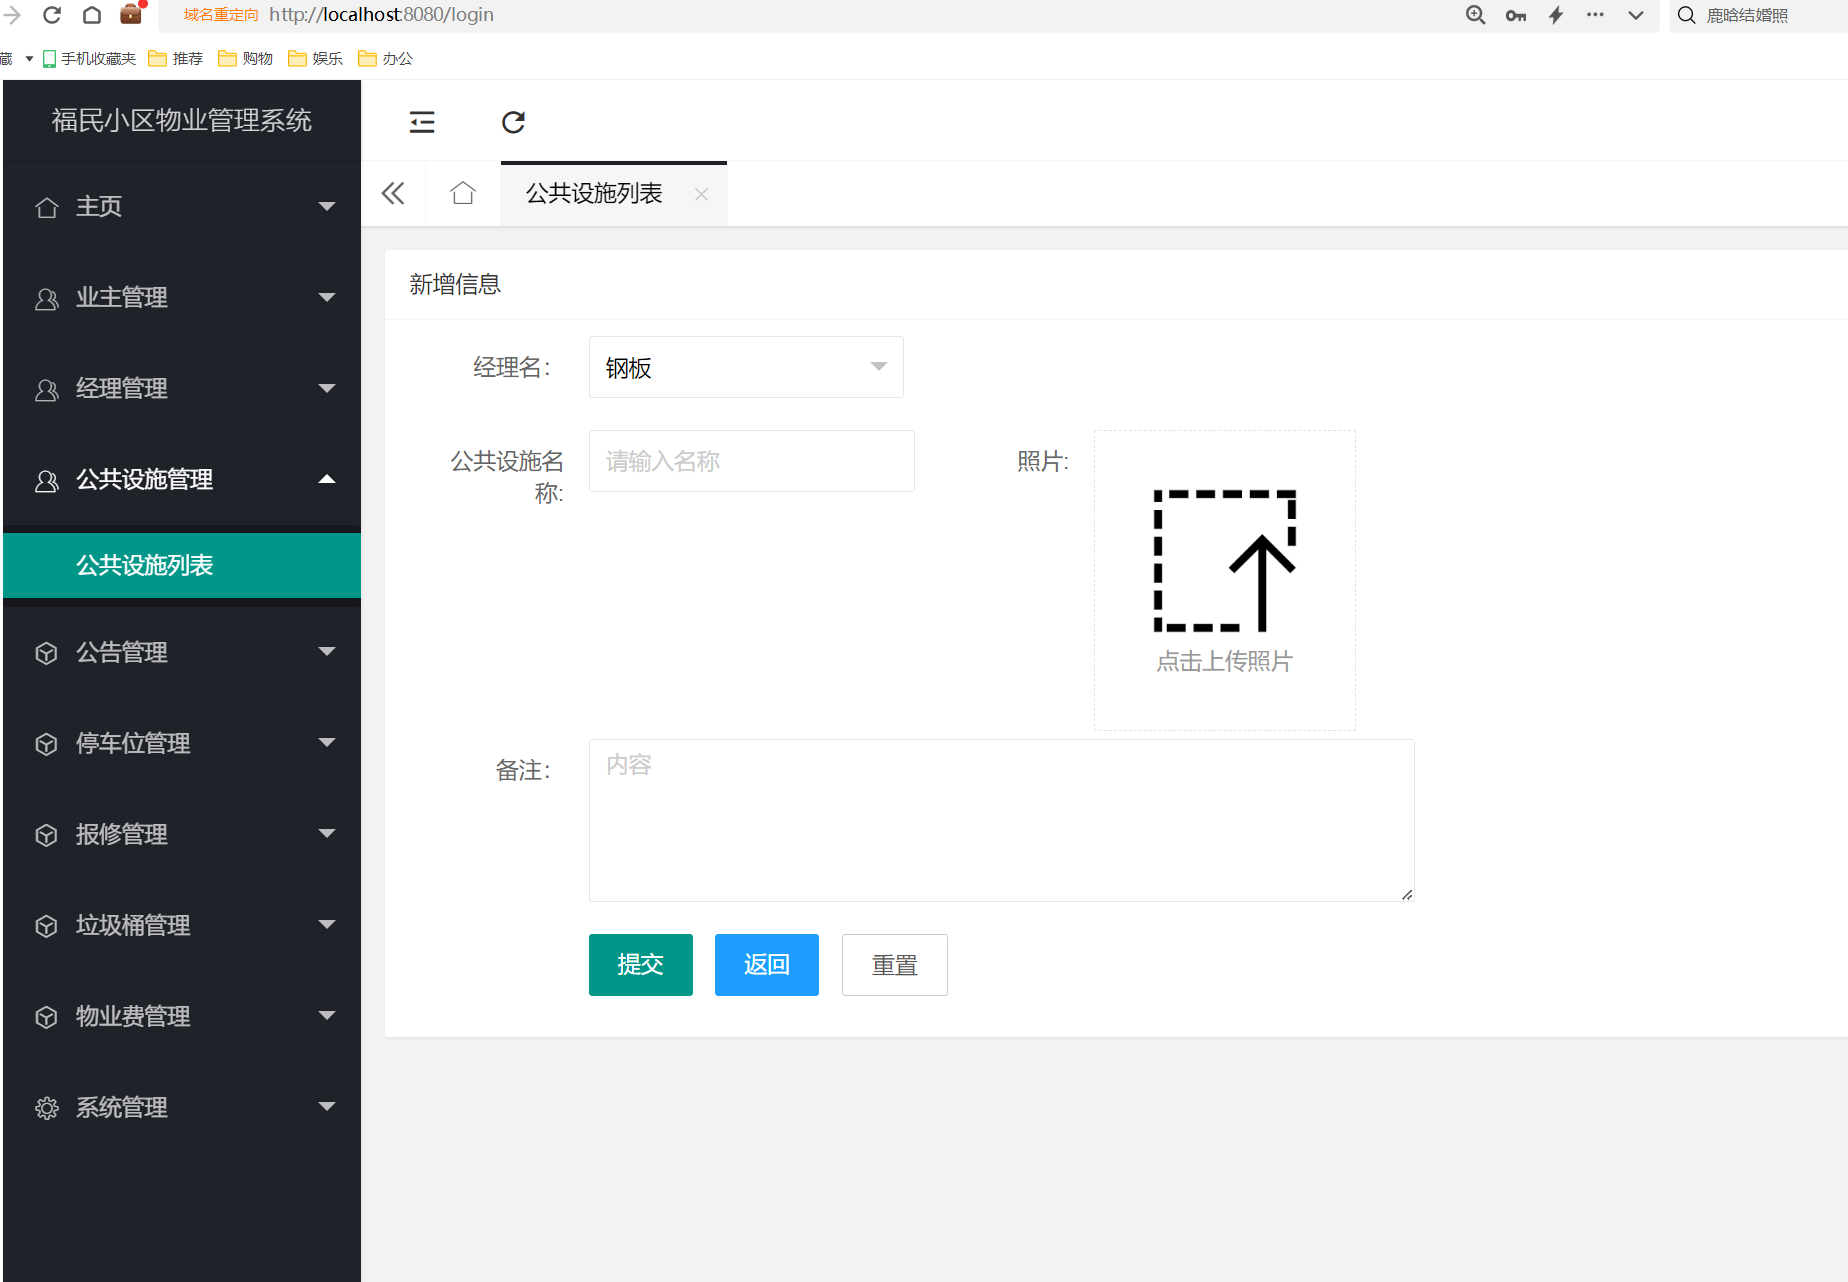This screenshot has height=1282, width=1848.
Task: Open the 报修管理 sidebar menu
Action: coord(182,834)
